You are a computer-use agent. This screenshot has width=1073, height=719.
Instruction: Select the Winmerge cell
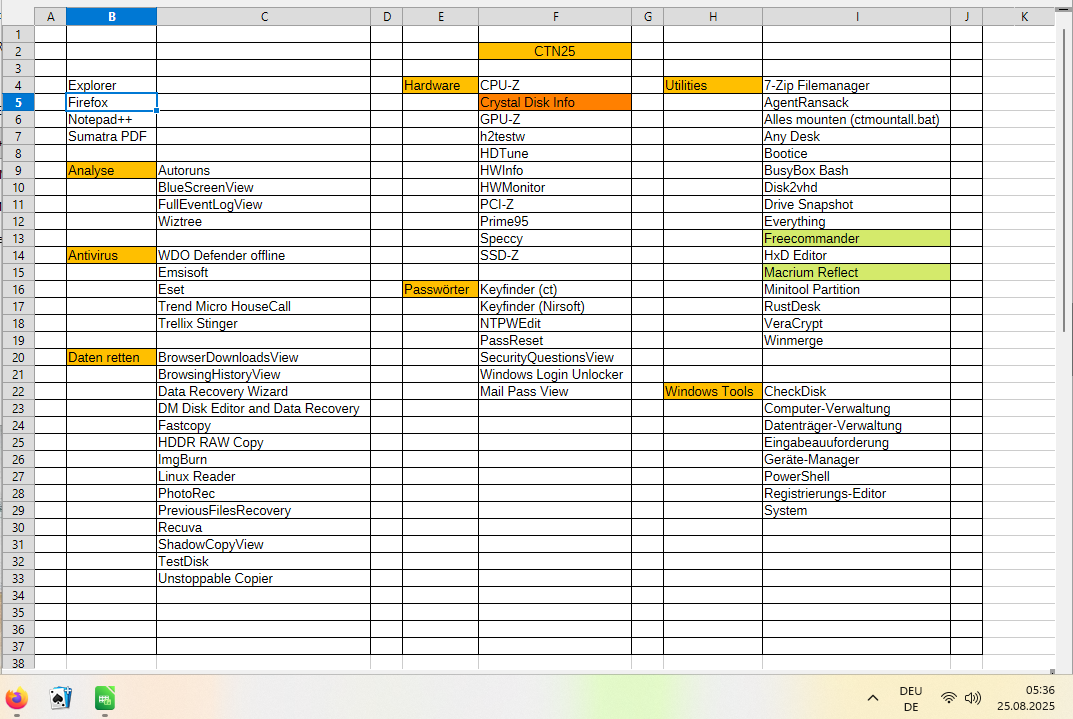click(x=857, y=341)
